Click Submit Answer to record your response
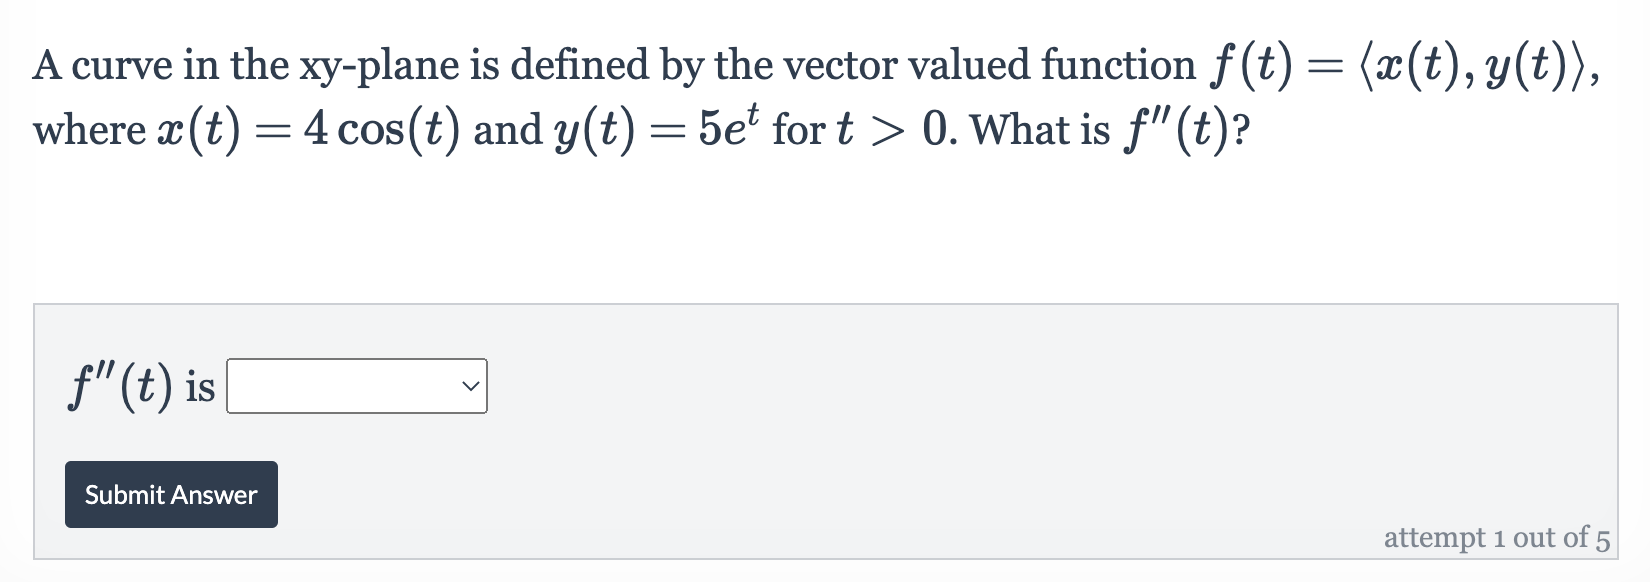The width and height of the screenshot is (1650, 582). click(x=170, y=494)
